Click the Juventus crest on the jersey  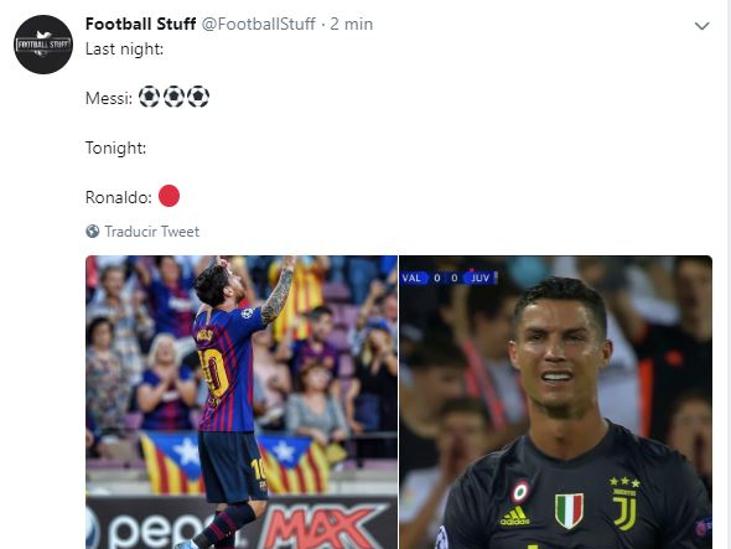coord(625,503)
